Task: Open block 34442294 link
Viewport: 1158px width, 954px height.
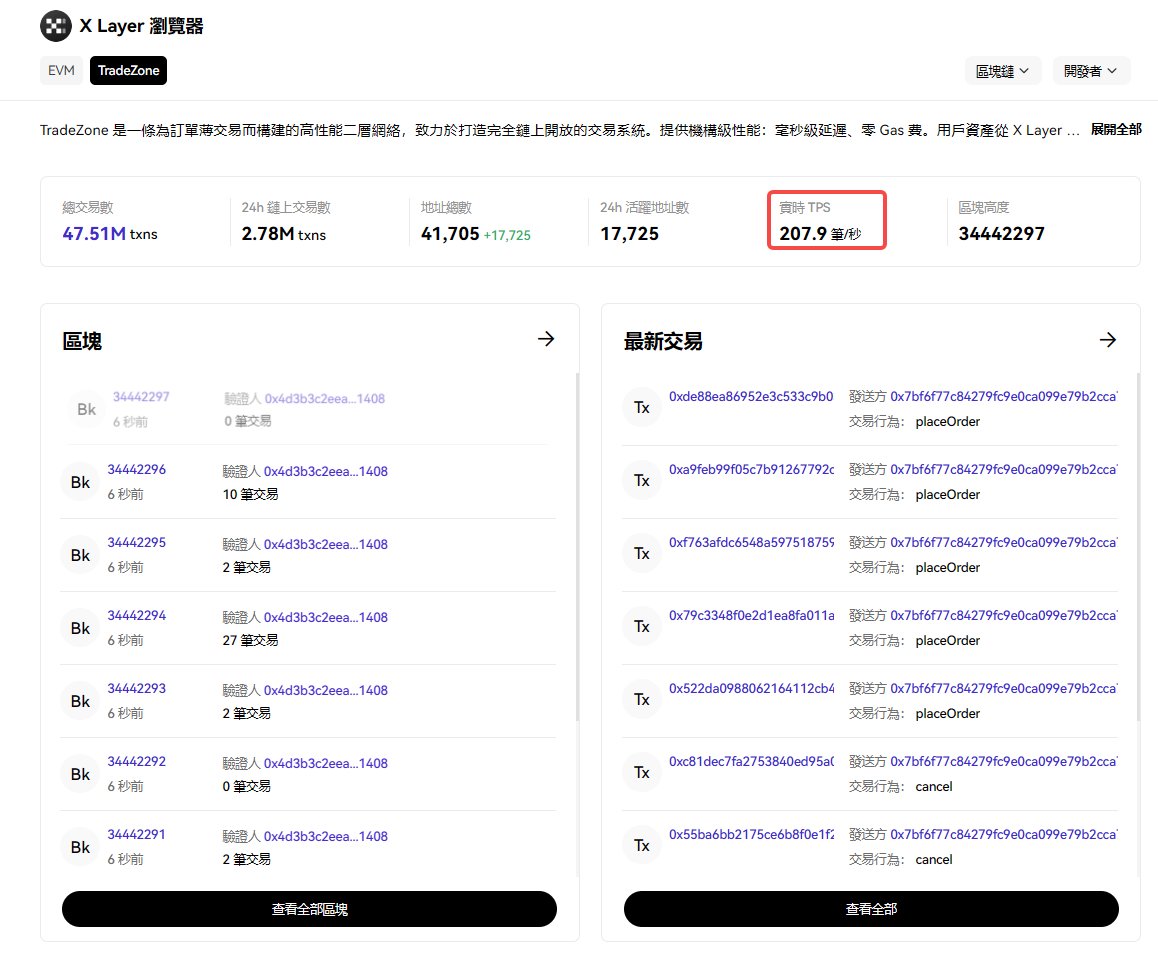Action: (137, 616)
